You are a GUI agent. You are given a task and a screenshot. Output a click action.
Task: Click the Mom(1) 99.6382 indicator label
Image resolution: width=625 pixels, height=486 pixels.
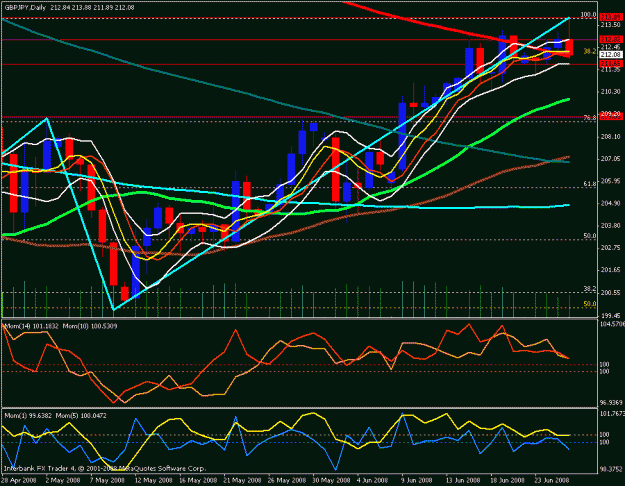[x=28, y=415]
